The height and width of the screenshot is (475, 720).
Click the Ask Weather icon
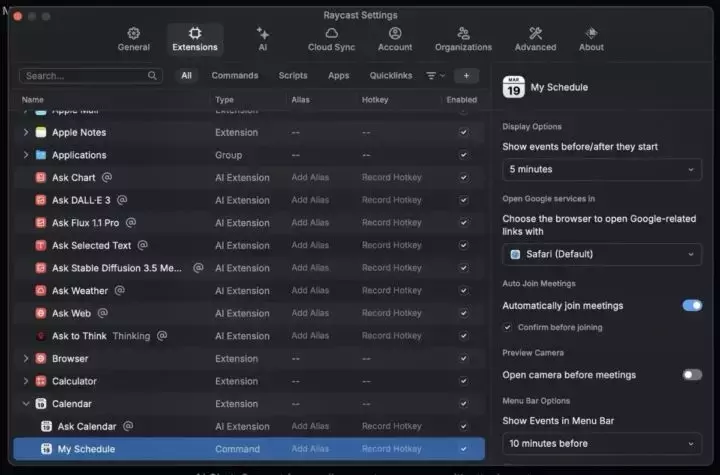[41, 291]
